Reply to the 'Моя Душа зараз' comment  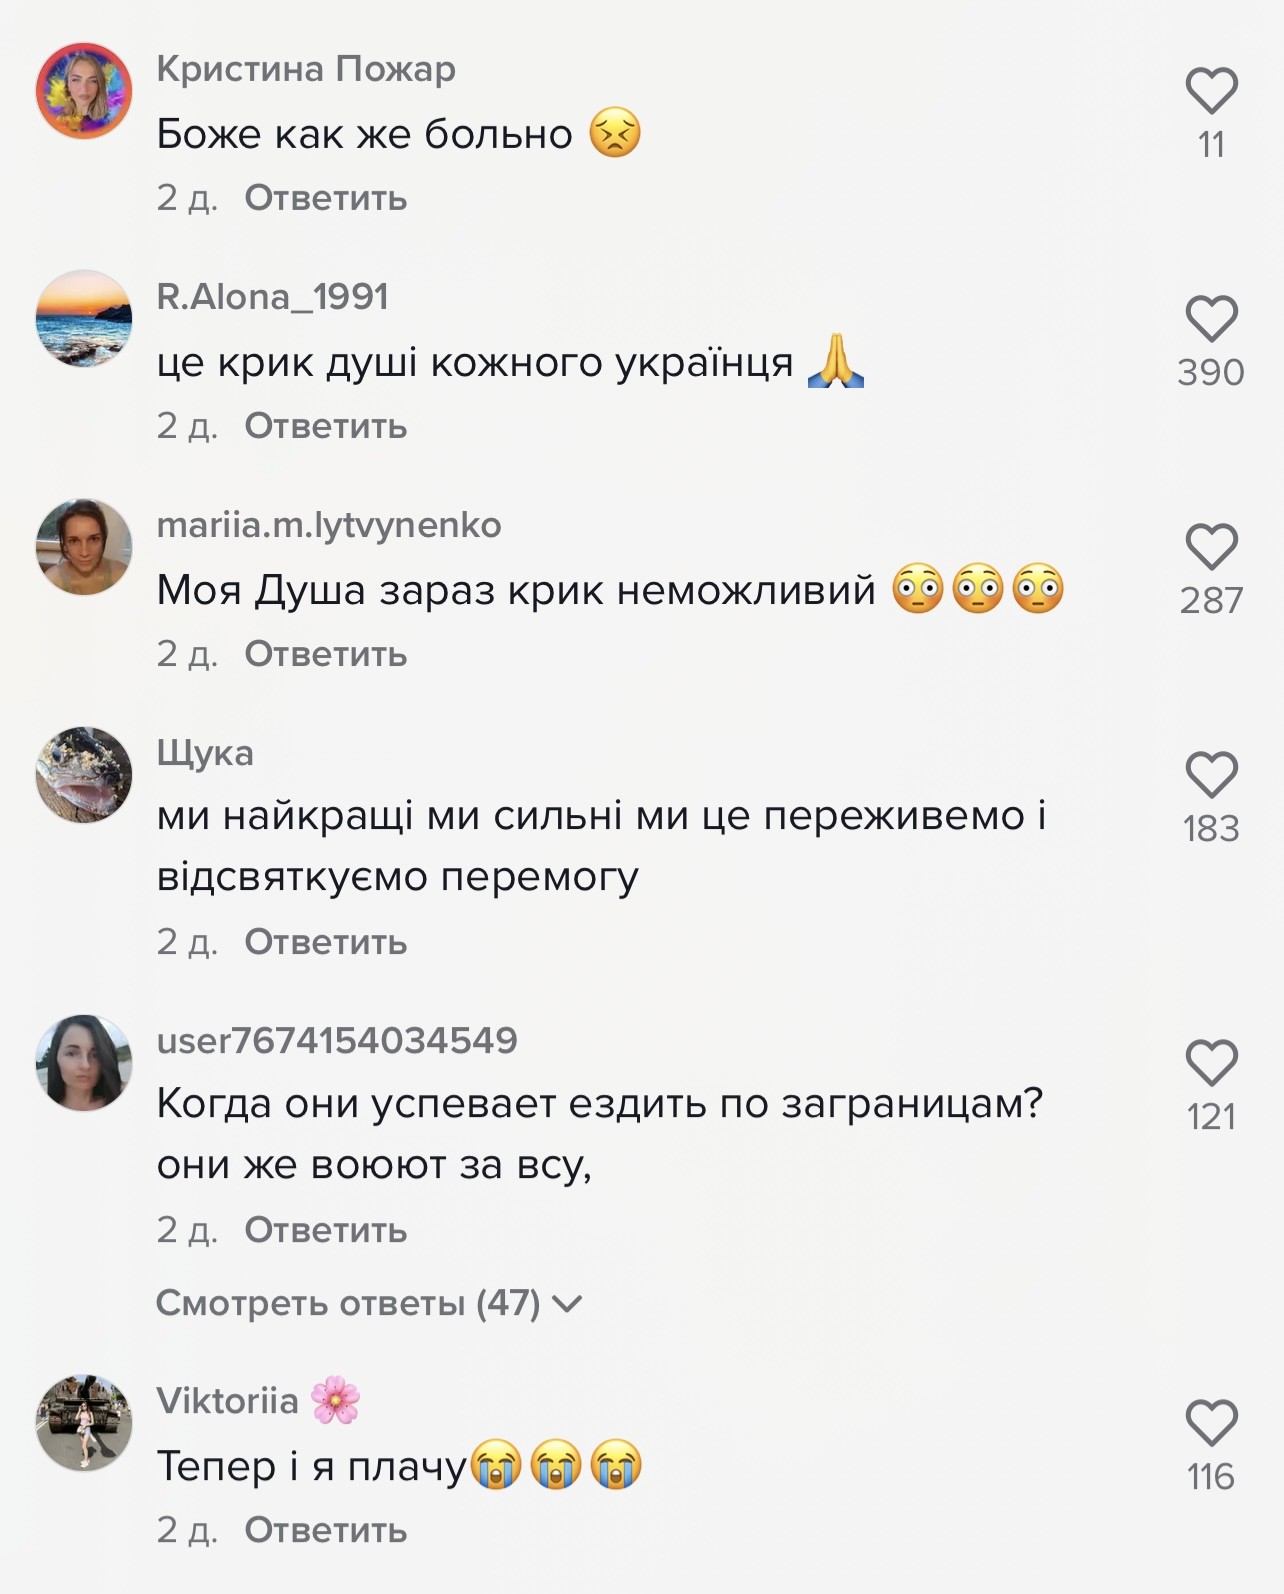[x=326, y=654]
